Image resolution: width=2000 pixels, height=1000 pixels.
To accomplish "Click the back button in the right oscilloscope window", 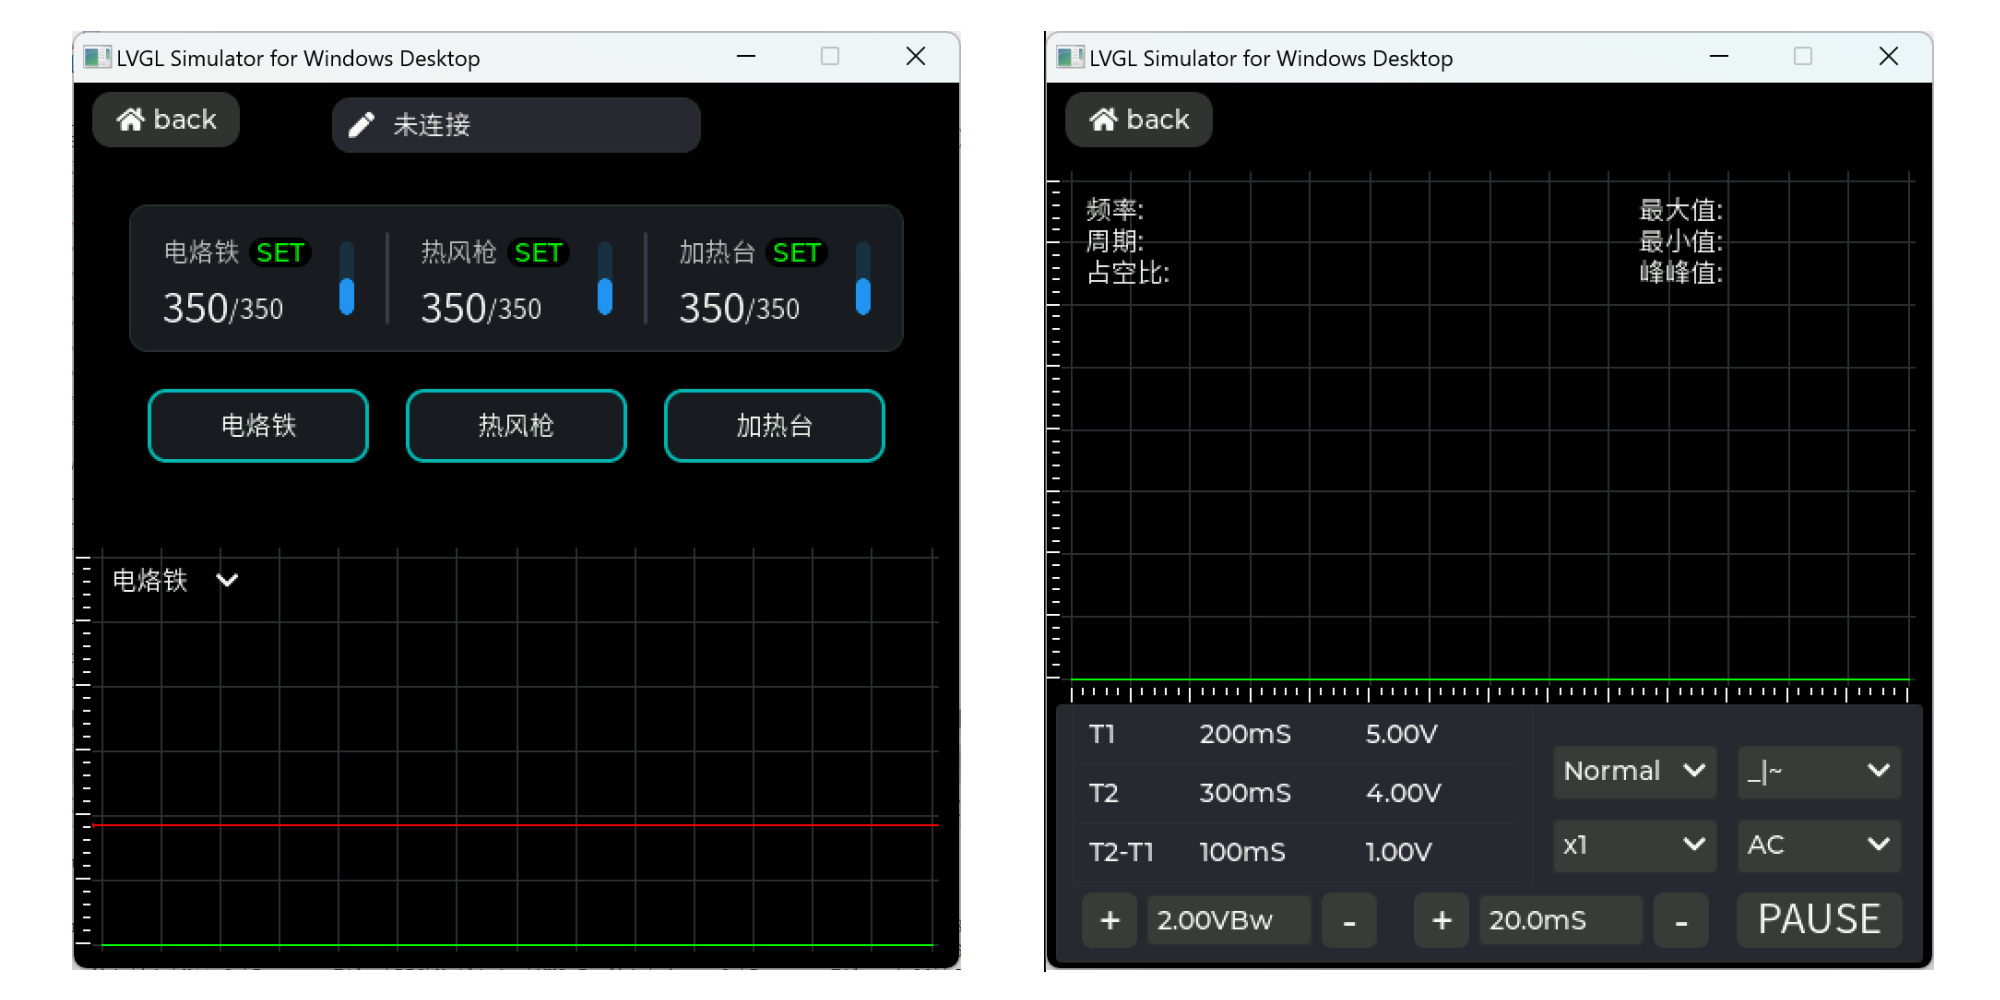I will click(1139, 120).
